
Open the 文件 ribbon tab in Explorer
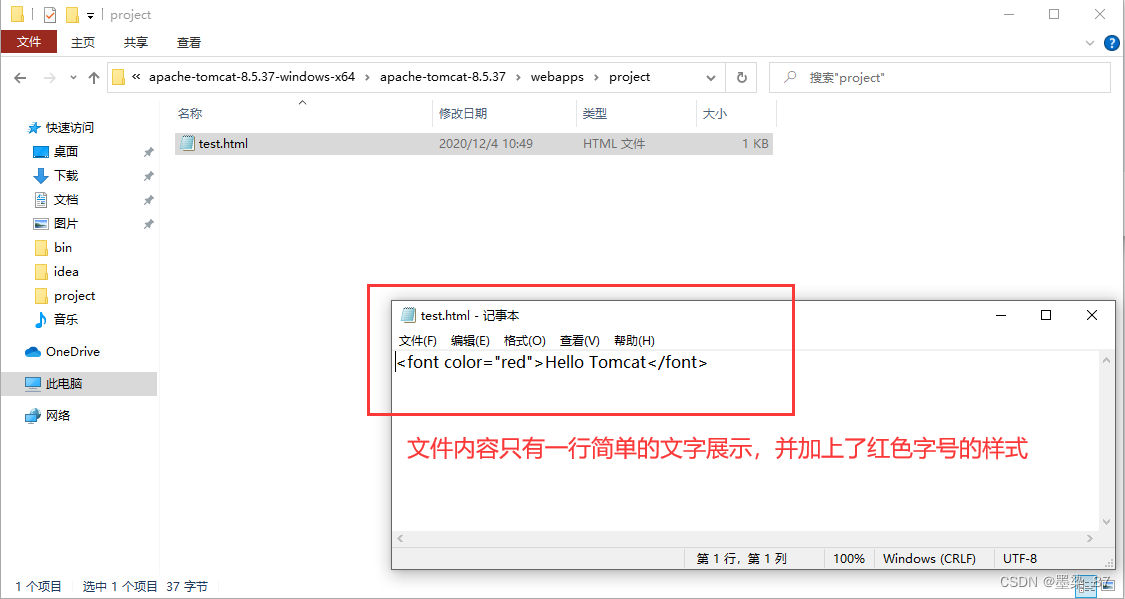coord(29,42)
